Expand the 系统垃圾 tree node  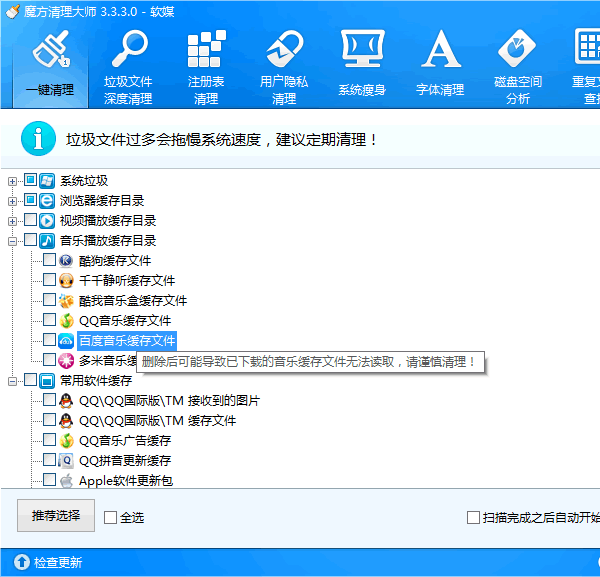pyautogui.click(x=13, y=180)
